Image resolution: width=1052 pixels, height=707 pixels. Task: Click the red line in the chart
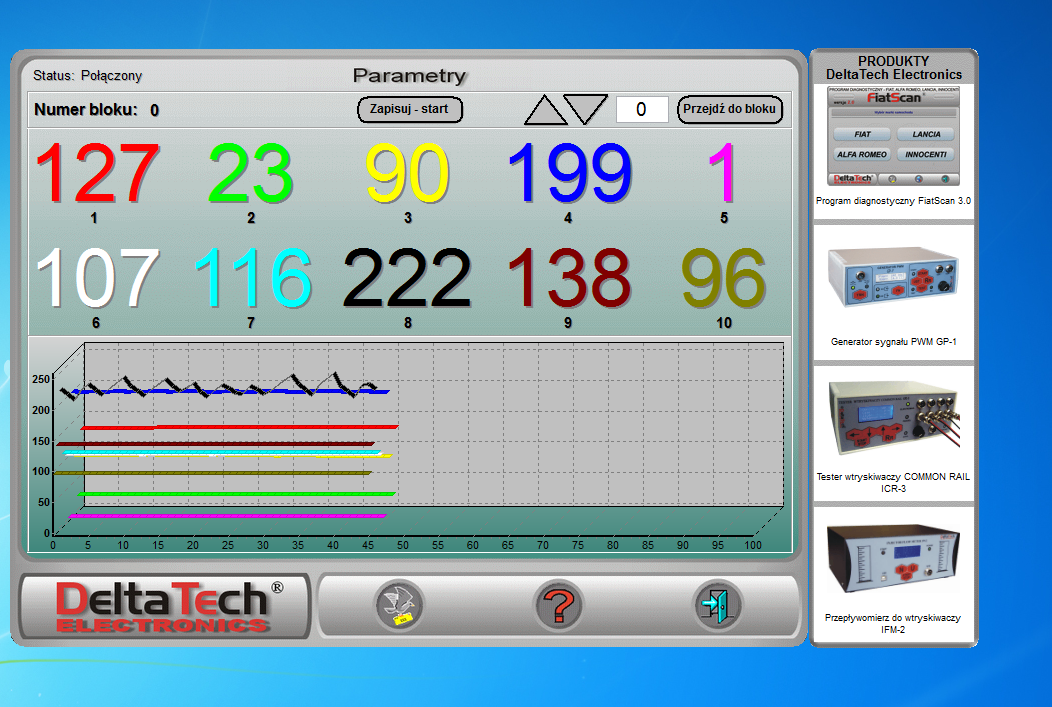(x=239, y=427)
